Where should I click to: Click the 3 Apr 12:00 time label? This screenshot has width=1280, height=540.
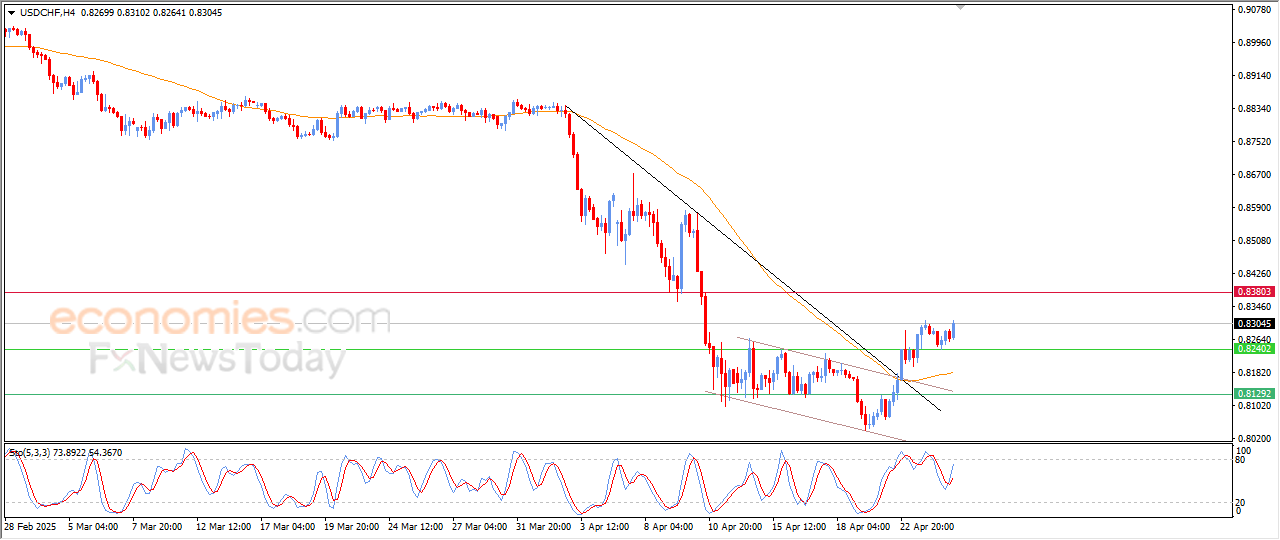pos(607,526)
